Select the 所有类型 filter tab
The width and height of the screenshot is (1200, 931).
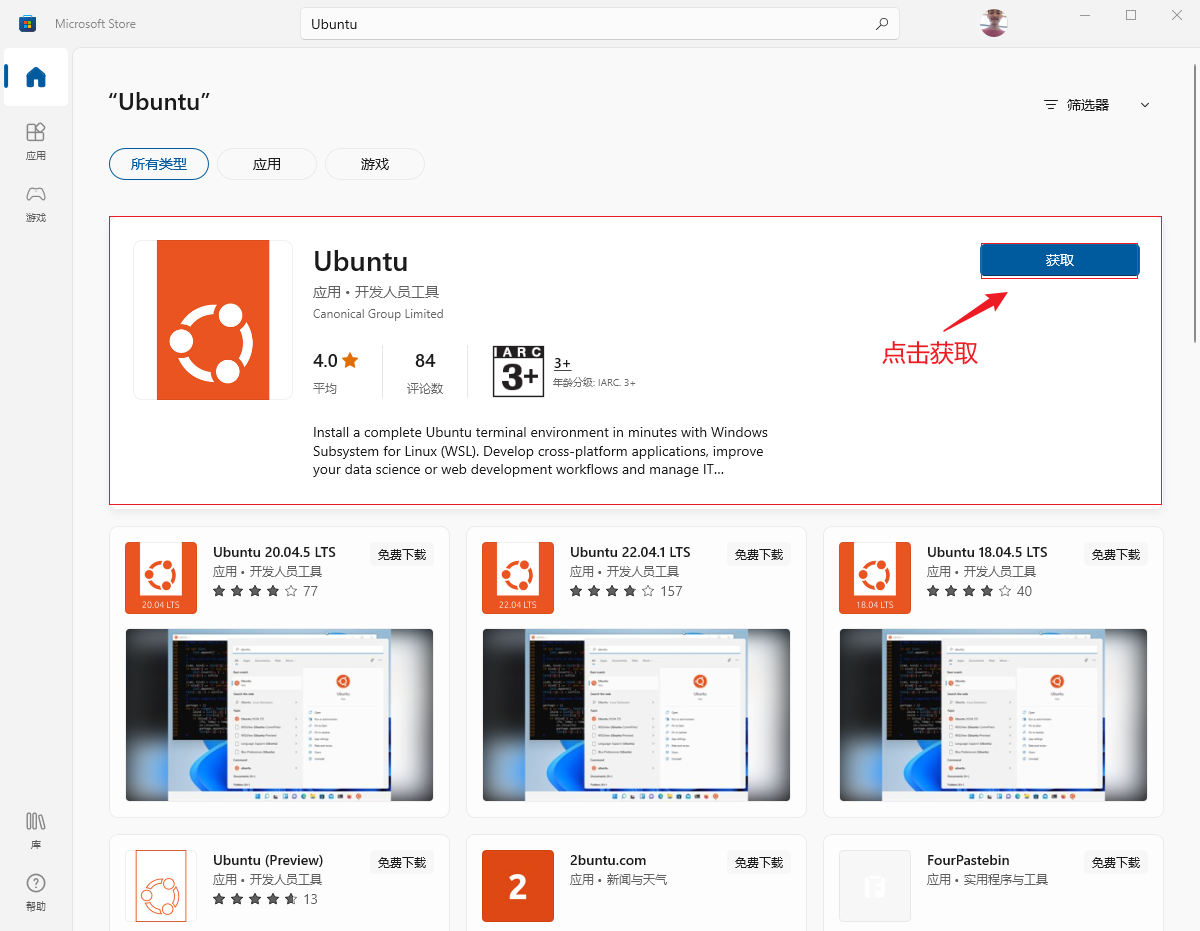(159, 164)
